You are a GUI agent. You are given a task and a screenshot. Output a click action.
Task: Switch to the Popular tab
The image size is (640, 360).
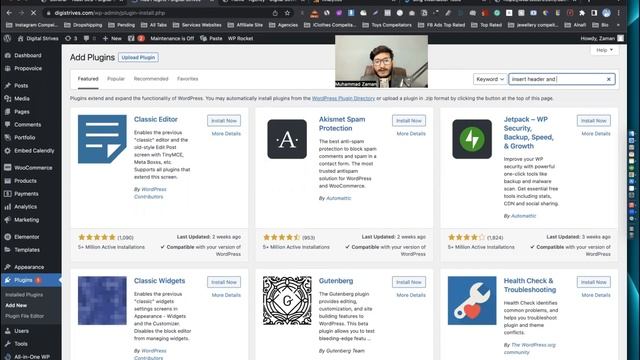click(116, 79)
